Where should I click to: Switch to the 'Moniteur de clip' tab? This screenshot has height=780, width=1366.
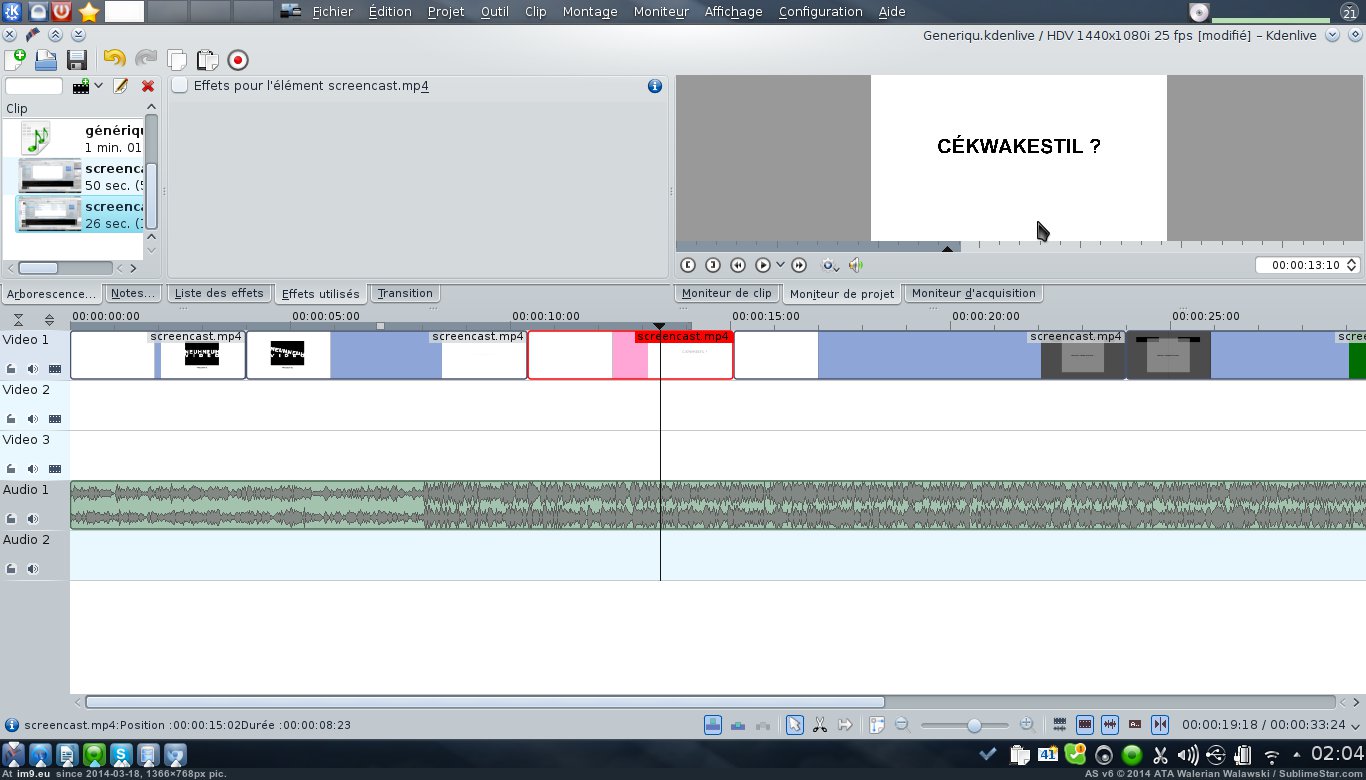pyautogui.click(x=726, y=293)
